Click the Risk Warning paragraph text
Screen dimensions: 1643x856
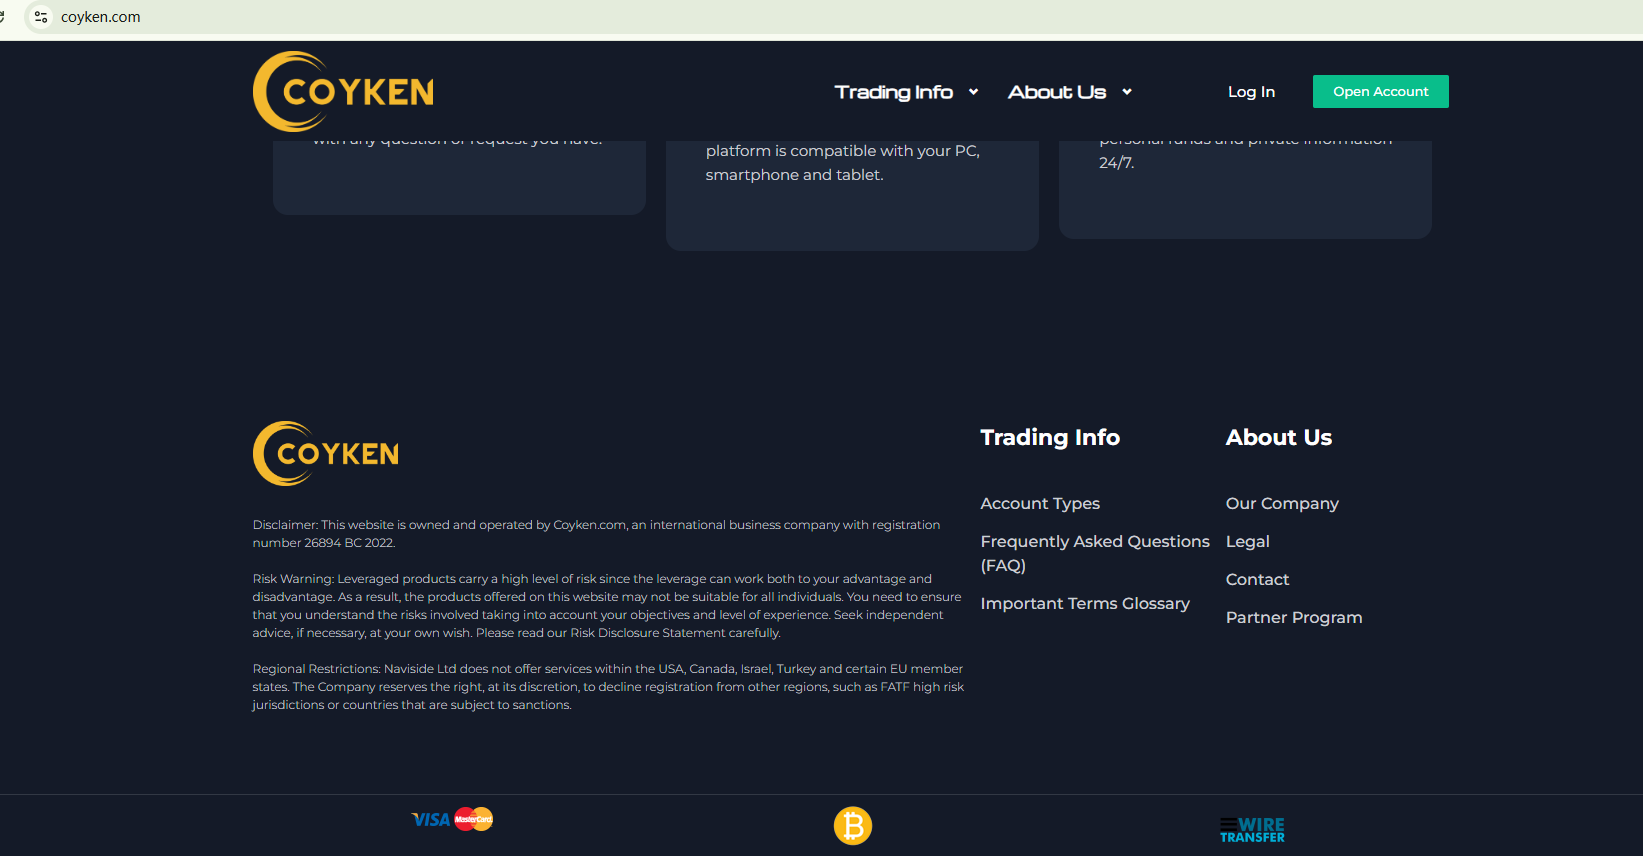click(x=607, y=606)
